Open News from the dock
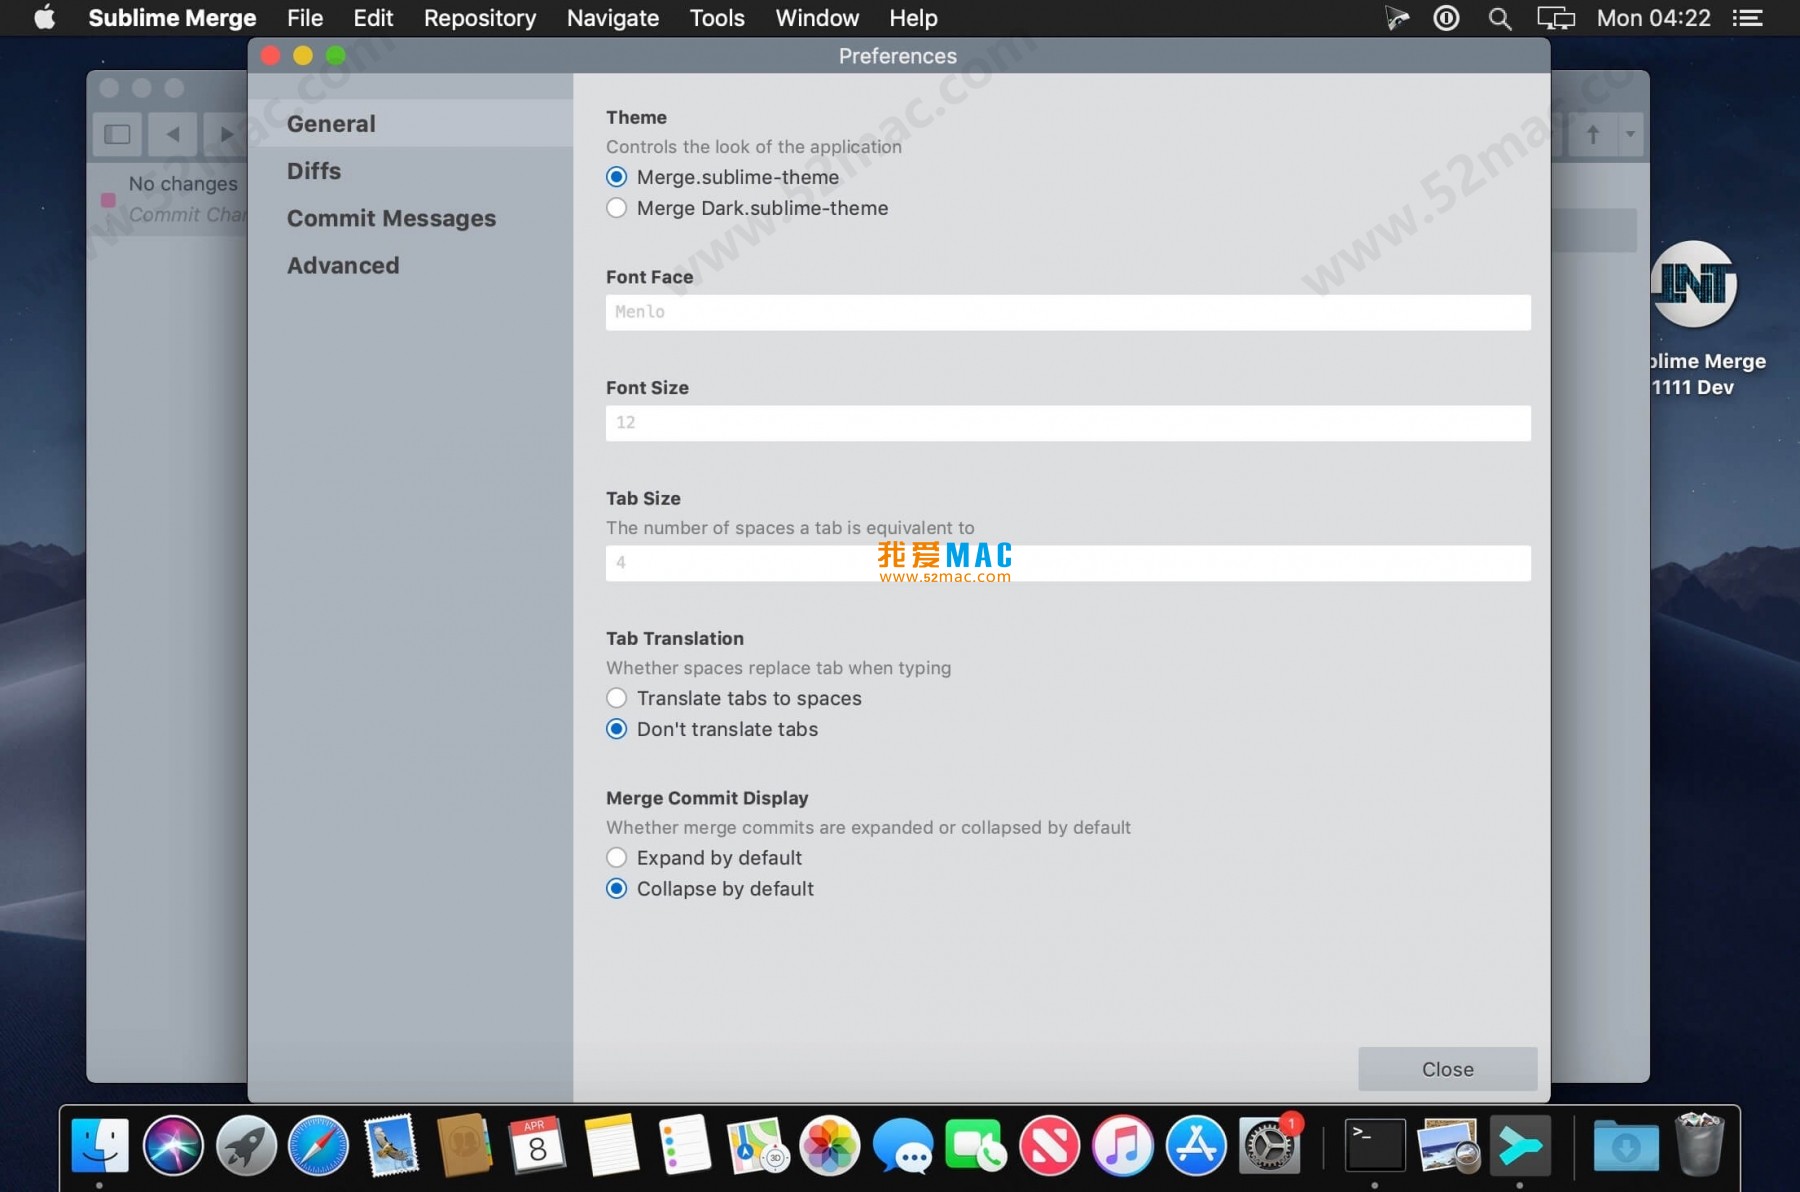Viewport: 1800px width, 1192px height. tap(1049, 1145)
